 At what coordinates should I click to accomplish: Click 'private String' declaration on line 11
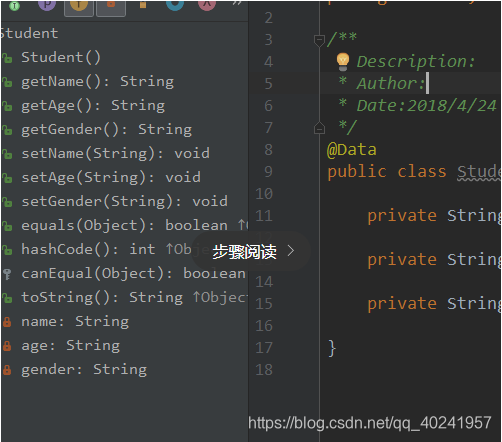[x=434, y=216]
